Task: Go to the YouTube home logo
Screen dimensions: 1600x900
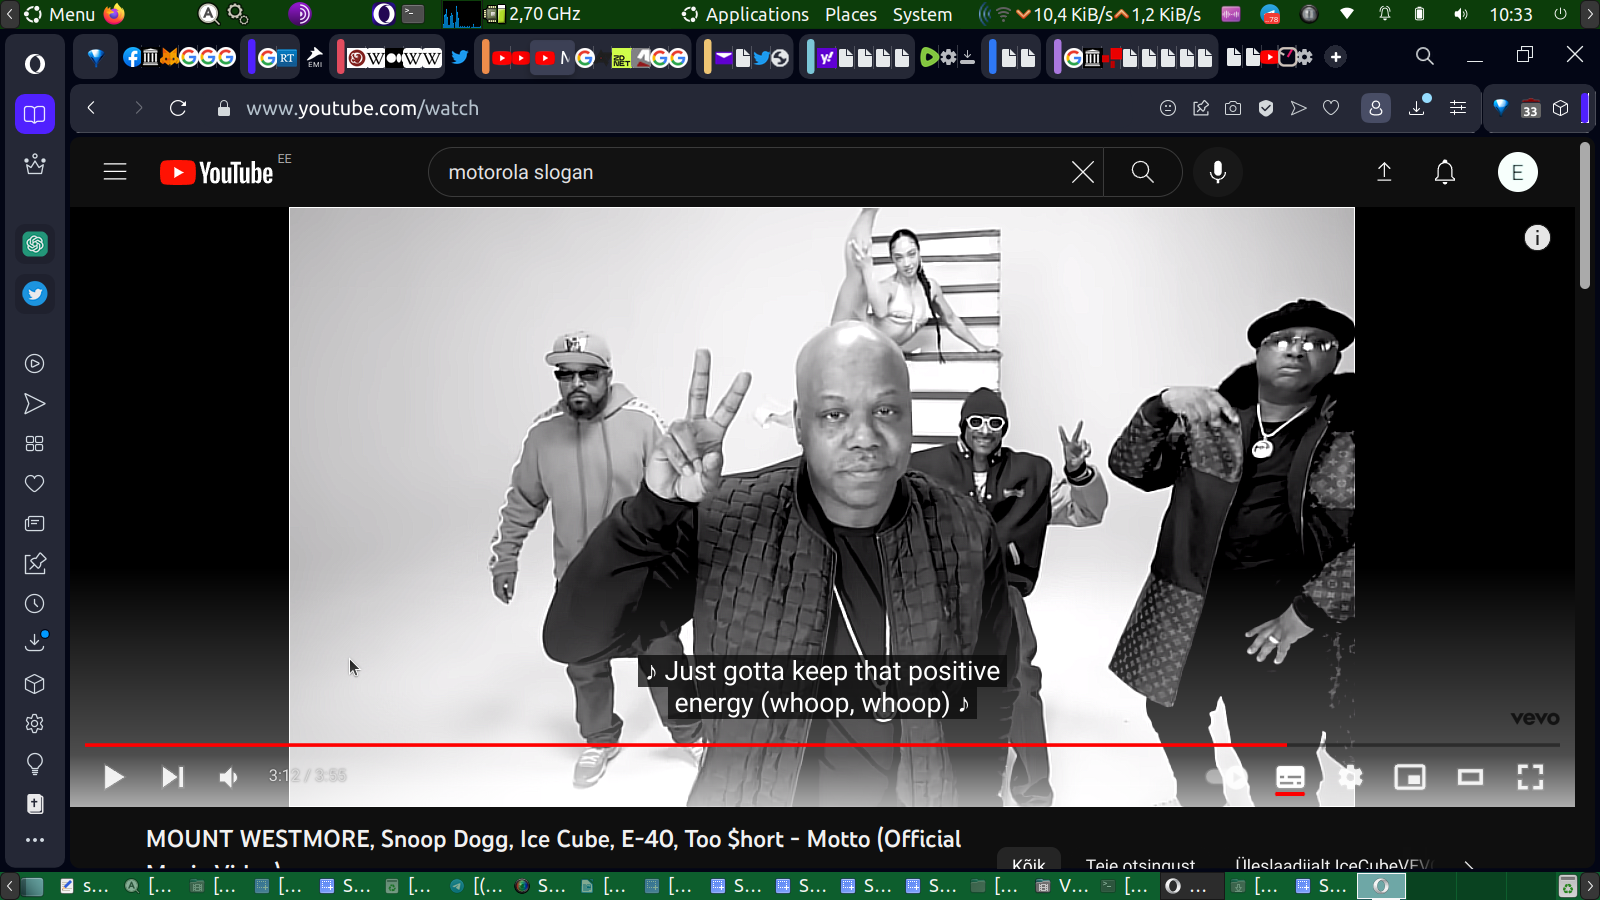Action: [217, 173]
